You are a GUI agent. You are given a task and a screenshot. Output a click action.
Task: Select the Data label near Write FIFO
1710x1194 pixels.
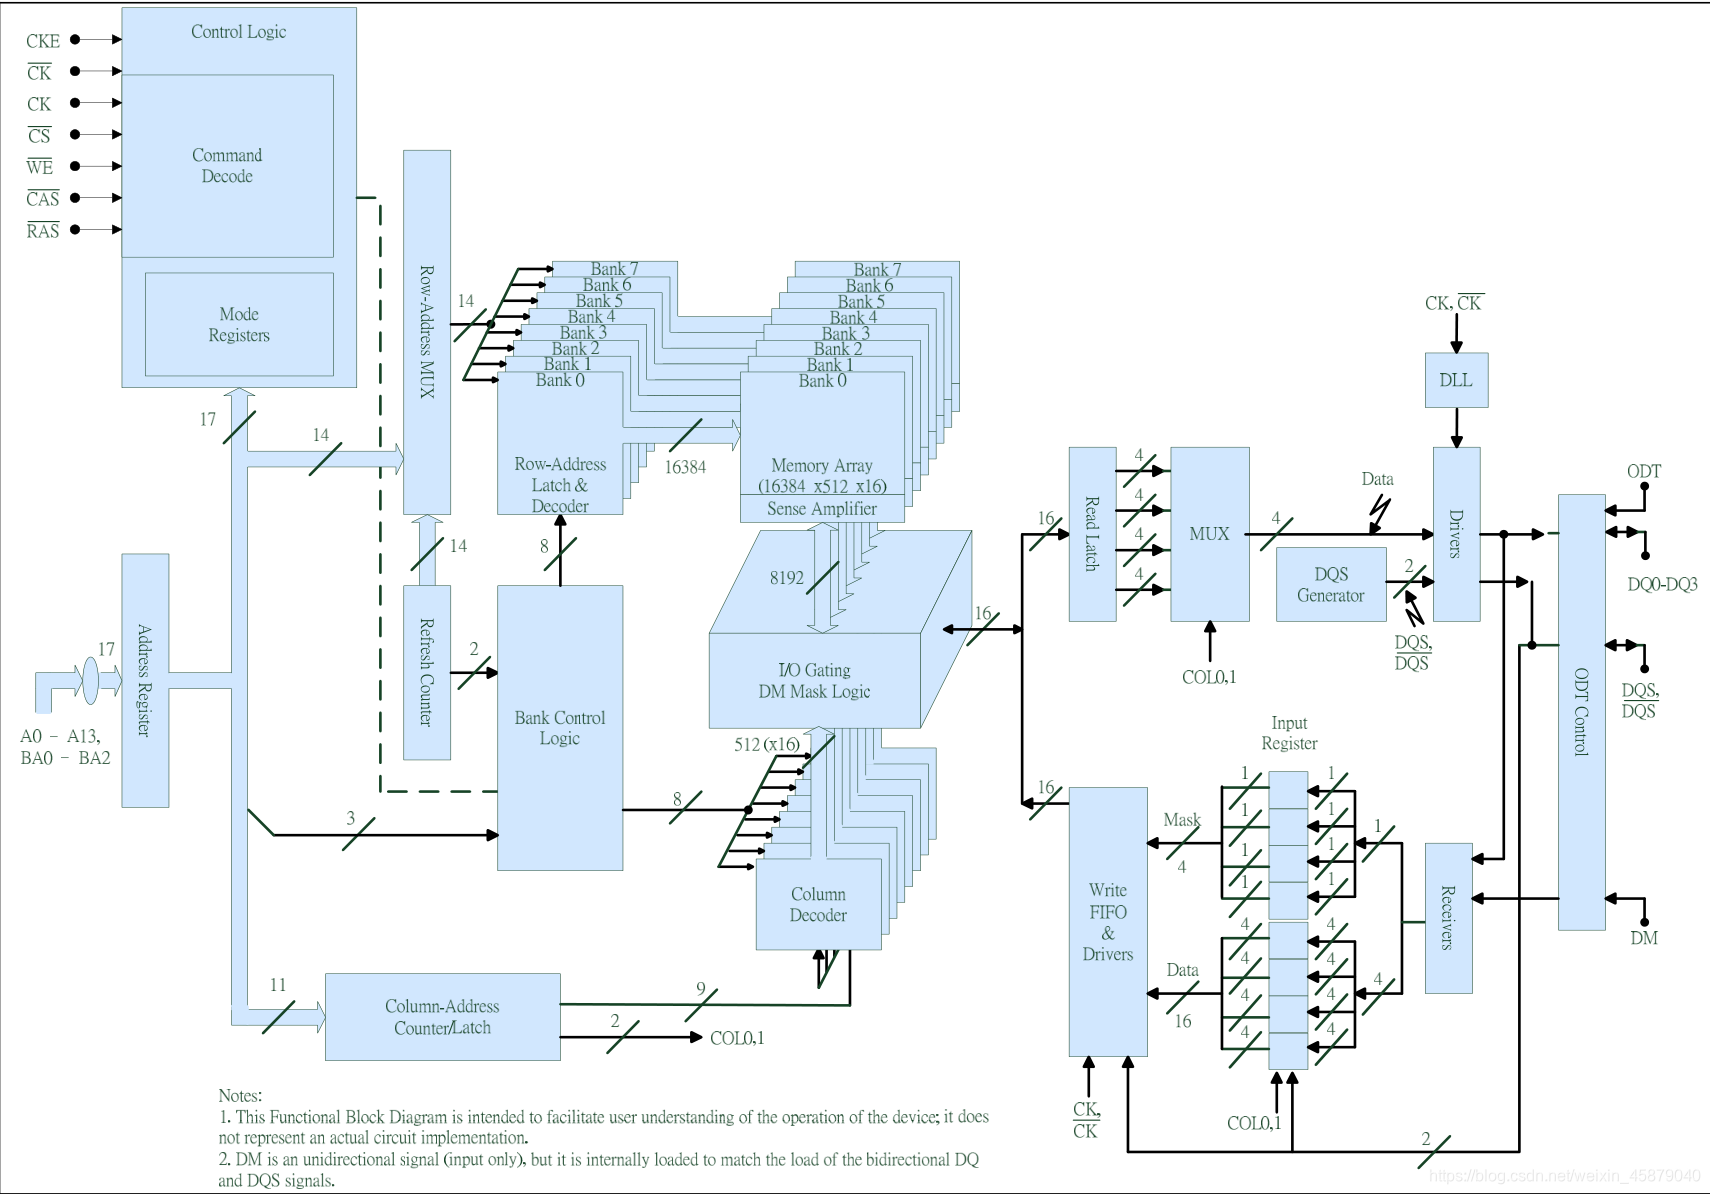[1182, 970]
